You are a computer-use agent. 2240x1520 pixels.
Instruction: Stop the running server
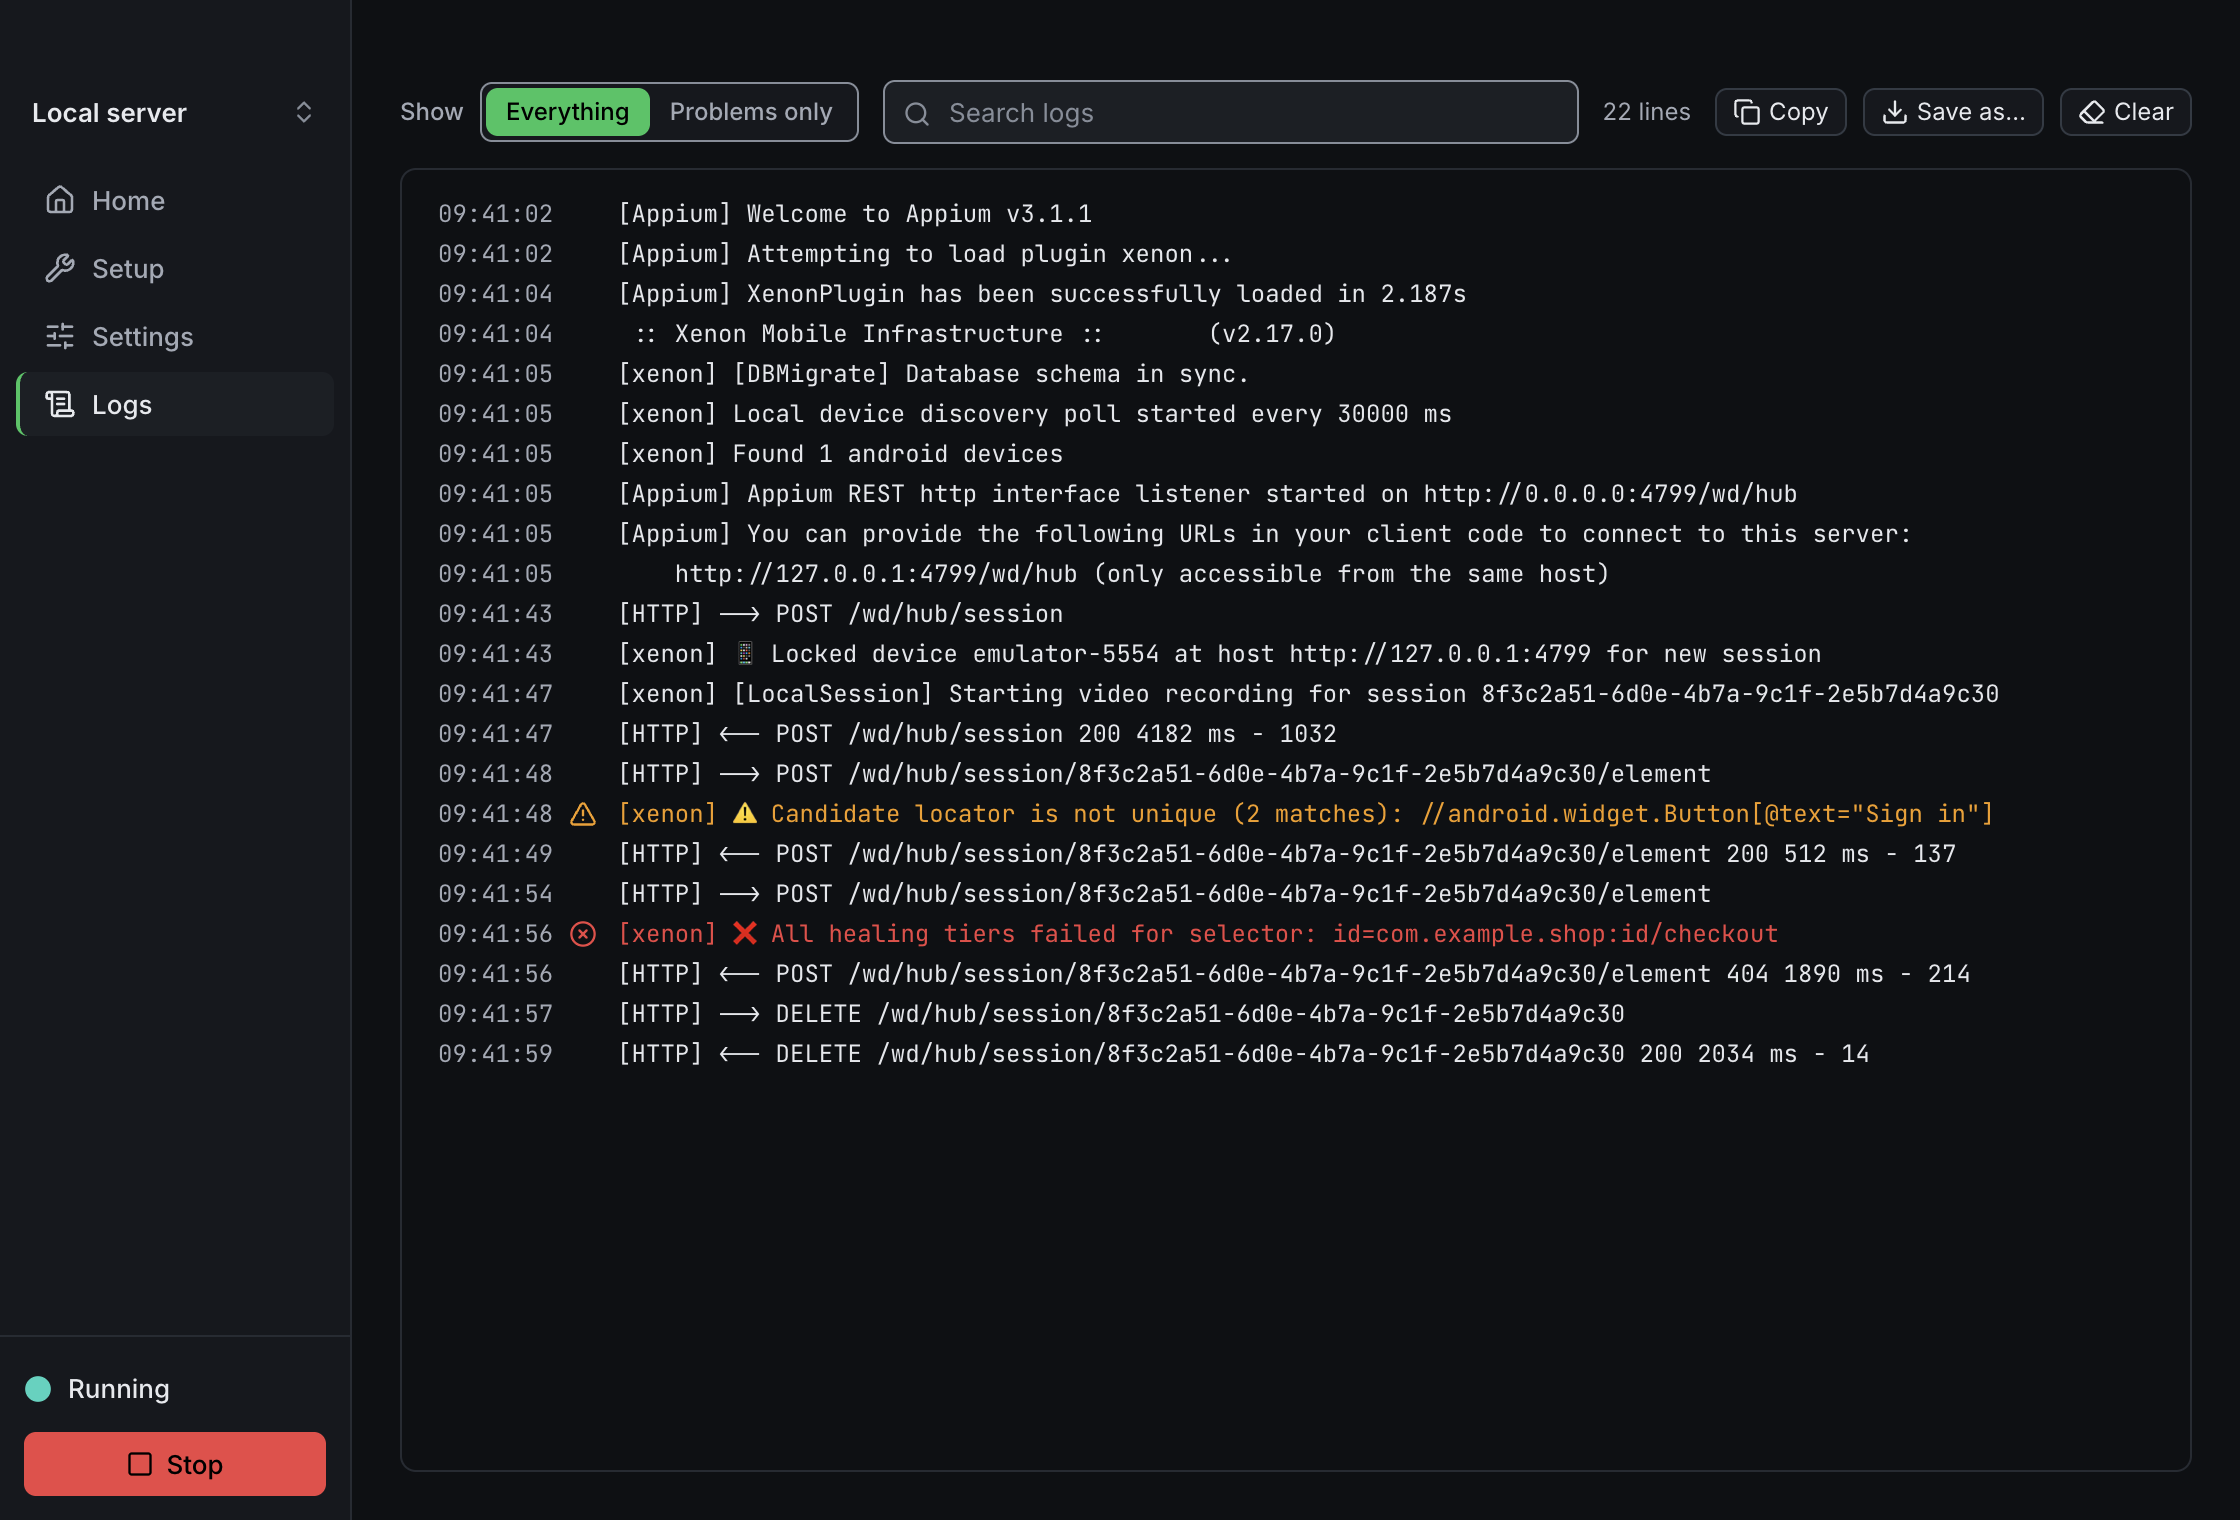click(x=175, y=1464)
